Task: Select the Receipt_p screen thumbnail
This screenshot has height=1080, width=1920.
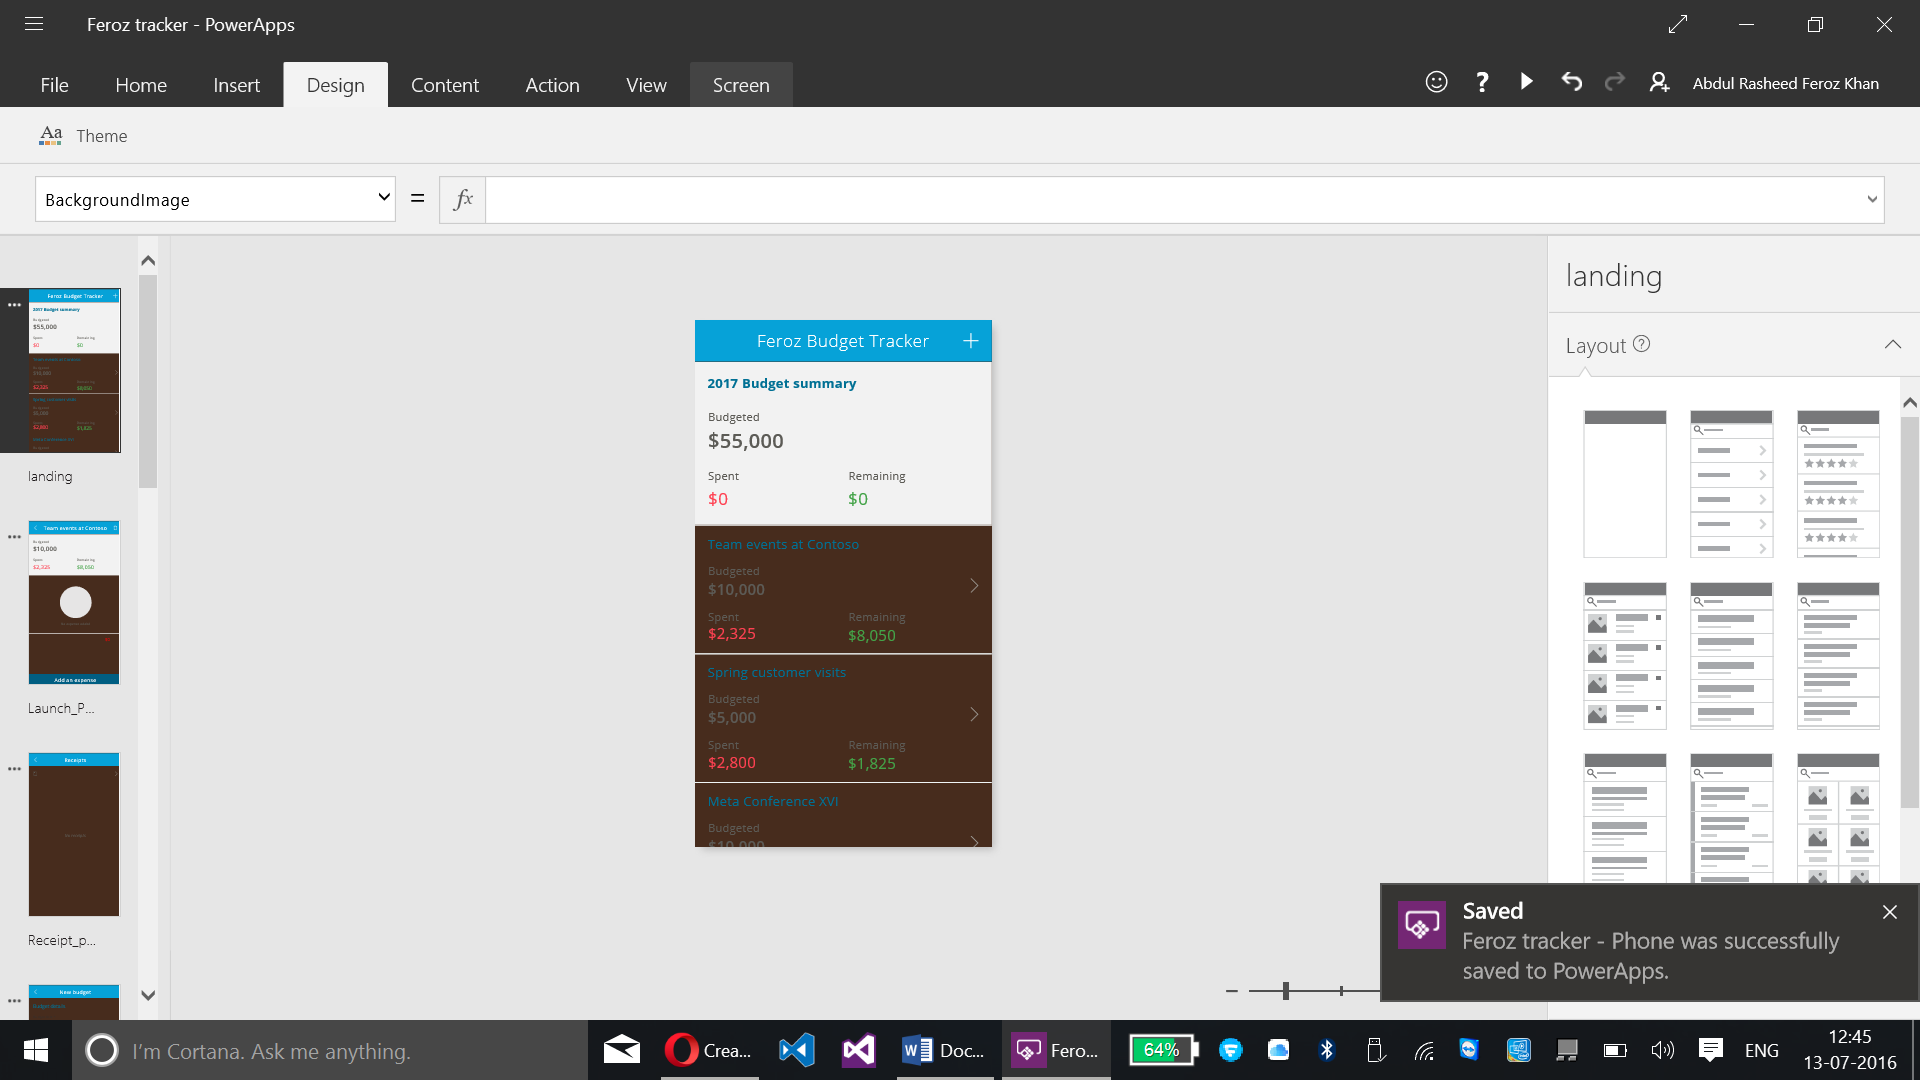Action: coord(74,835)
